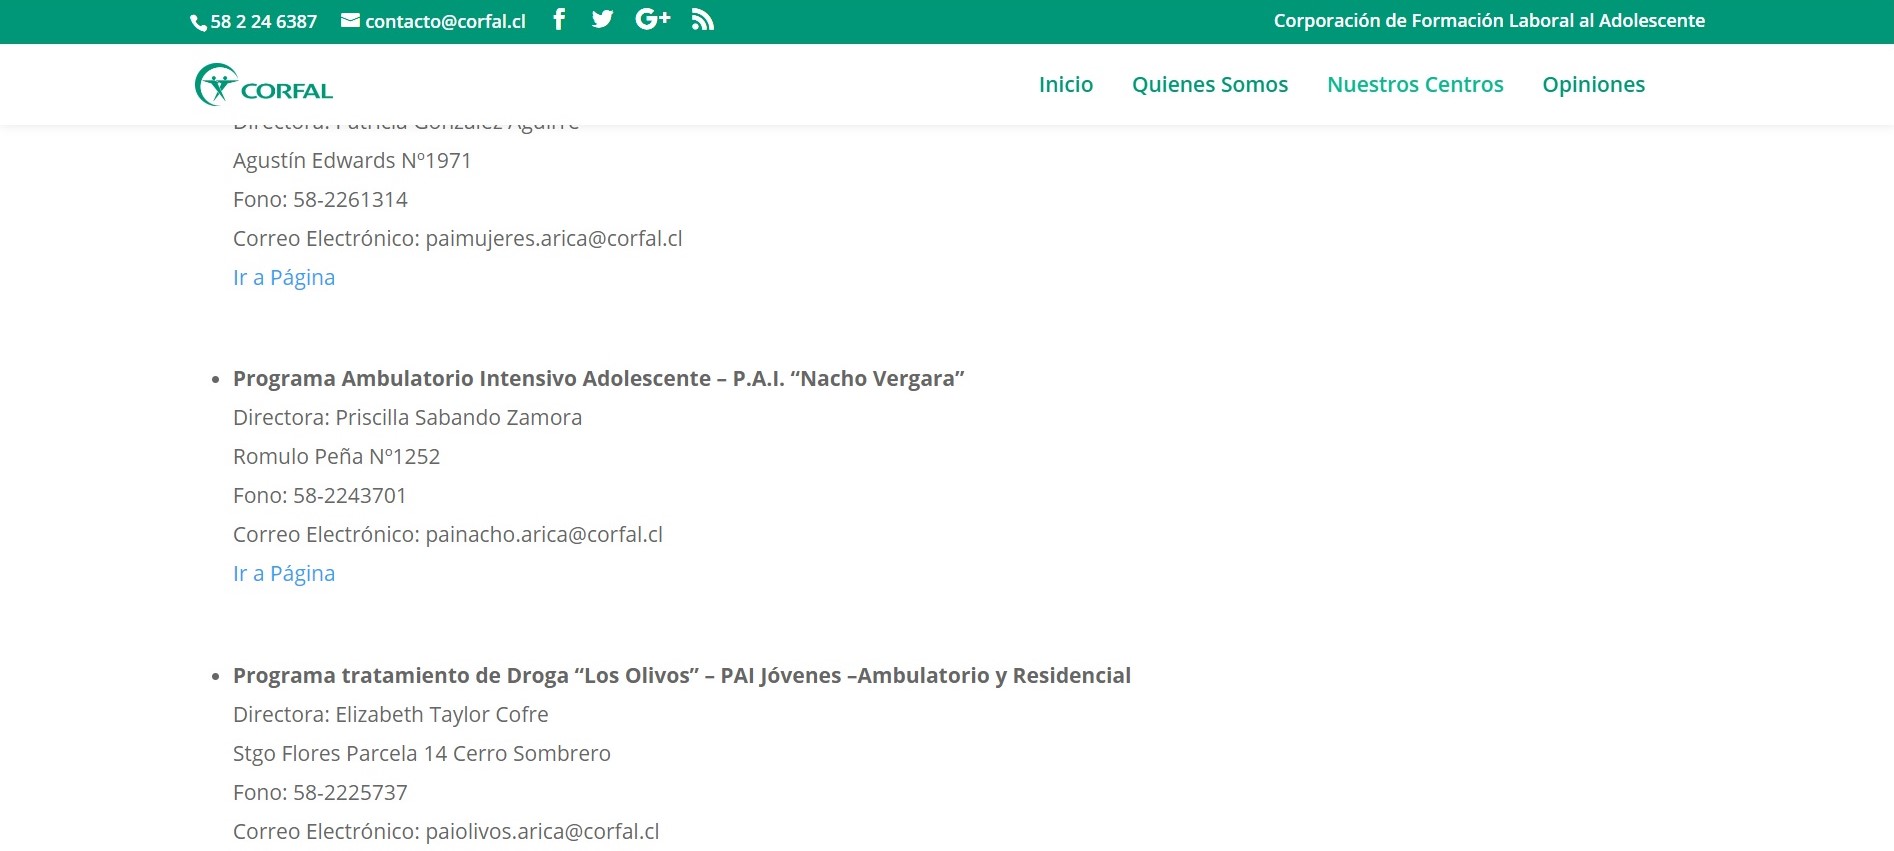Screen dimensions: 1894x851
Task: Click the CORFAL logo
Action: pyautogui.click(x=264, y=85)
